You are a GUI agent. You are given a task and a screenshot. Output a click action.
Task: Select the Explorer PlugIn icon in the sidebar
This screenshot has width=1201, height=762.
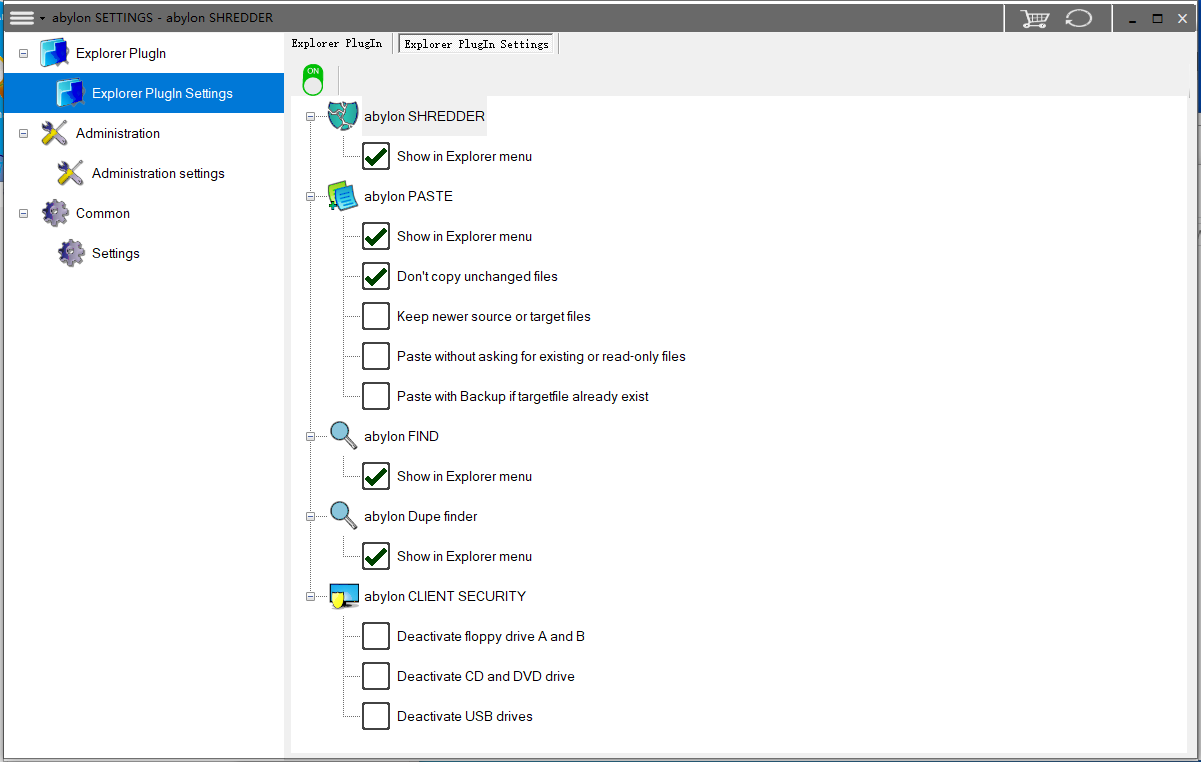tap(54, 53)
